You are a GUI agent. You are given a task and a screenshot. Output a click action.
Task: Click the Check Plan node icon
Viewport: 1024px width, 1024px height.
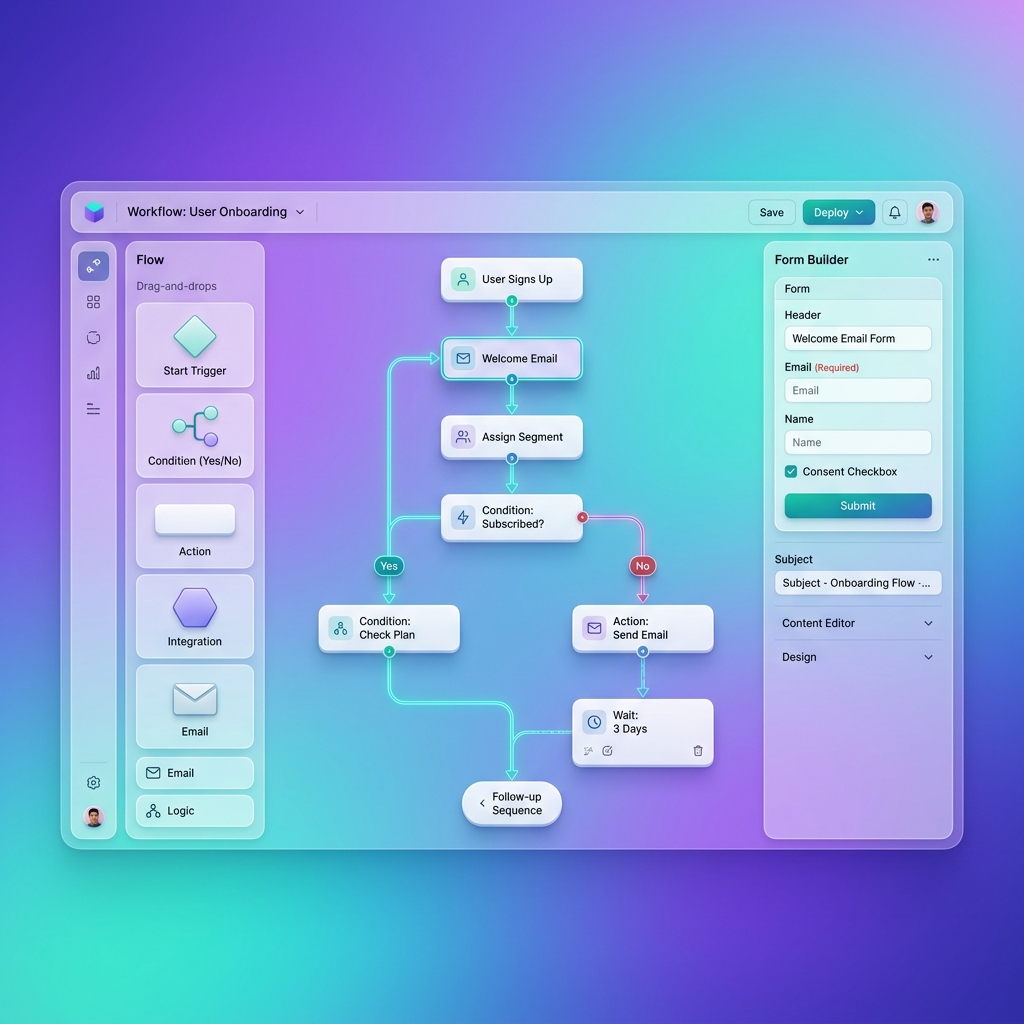[340, 628]
